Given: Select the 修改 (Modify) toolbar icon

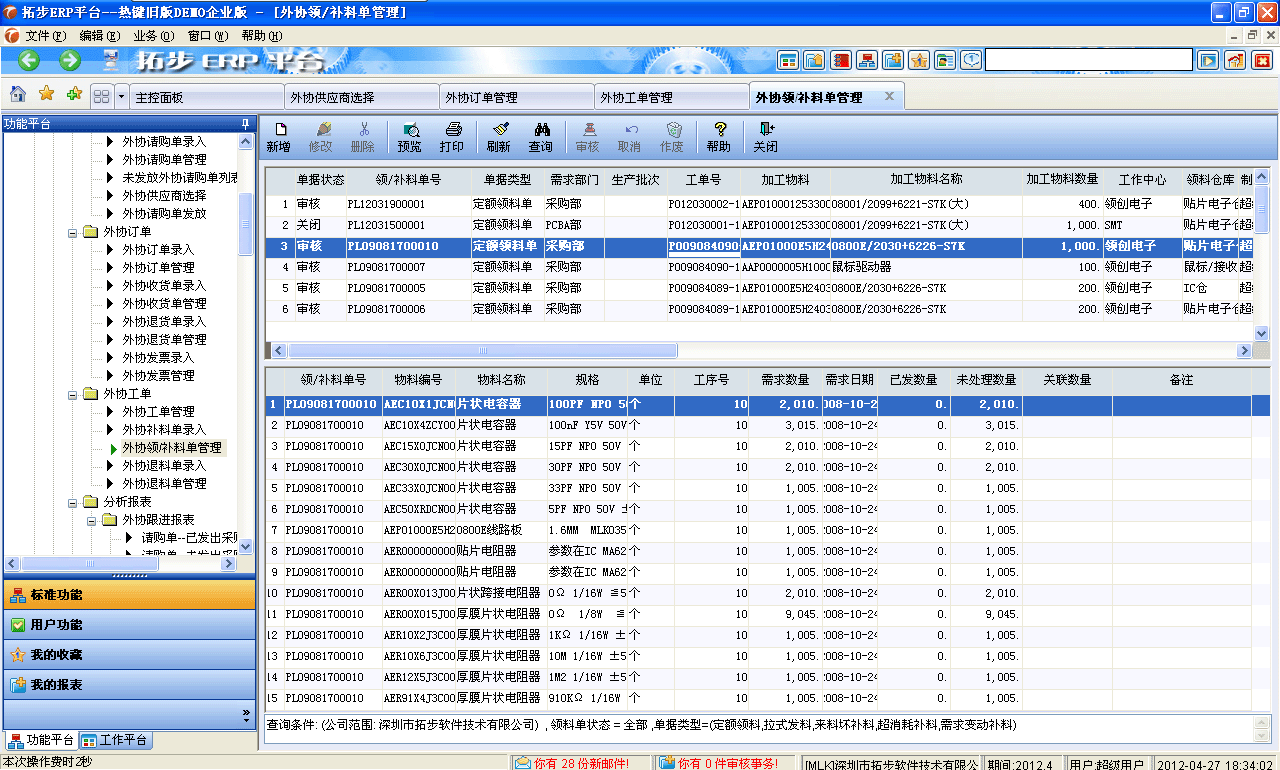Looking at the screenshot, I should click(x=323, y=135).
